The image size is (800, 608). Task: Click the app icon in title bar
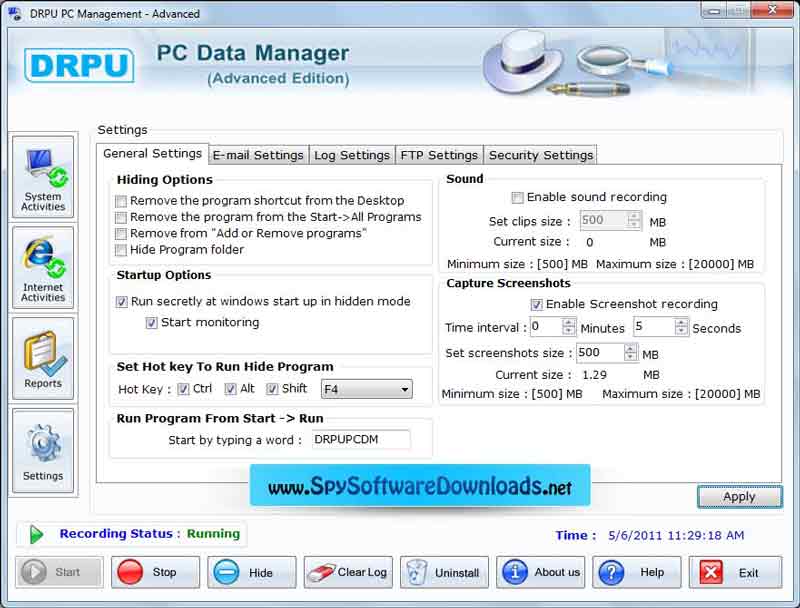pyautogui.click(x=15, y=13)
